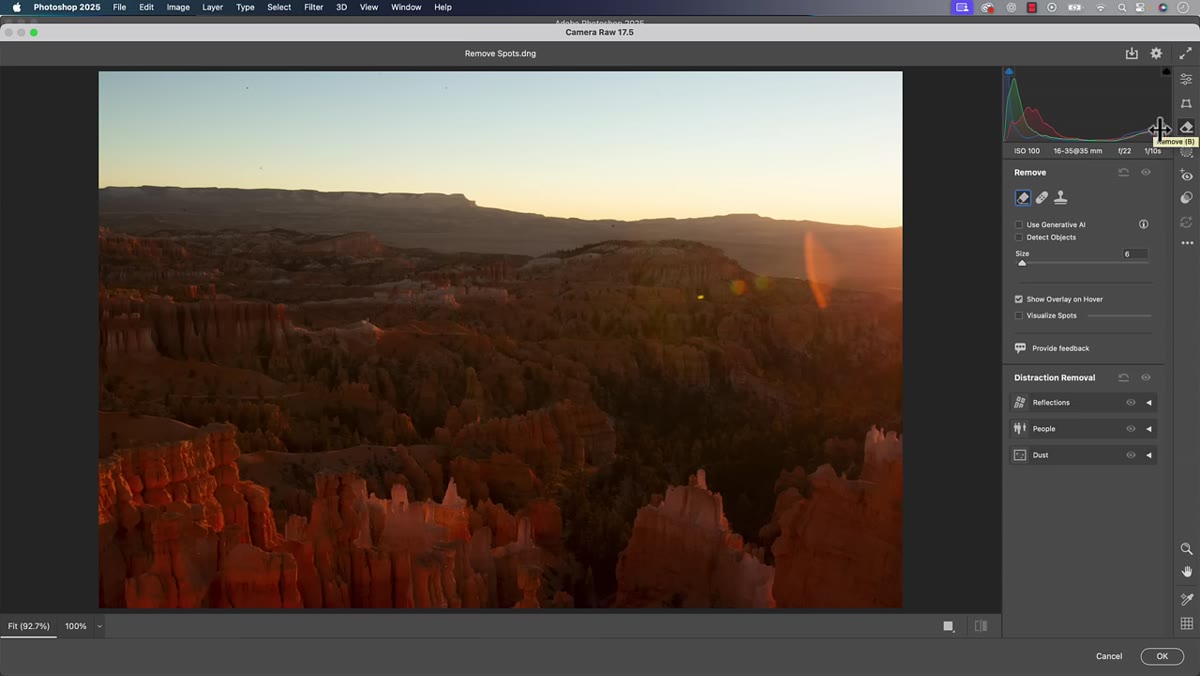
Task: Set zoom to Fit (92.7%)
Action: [29, 626]
